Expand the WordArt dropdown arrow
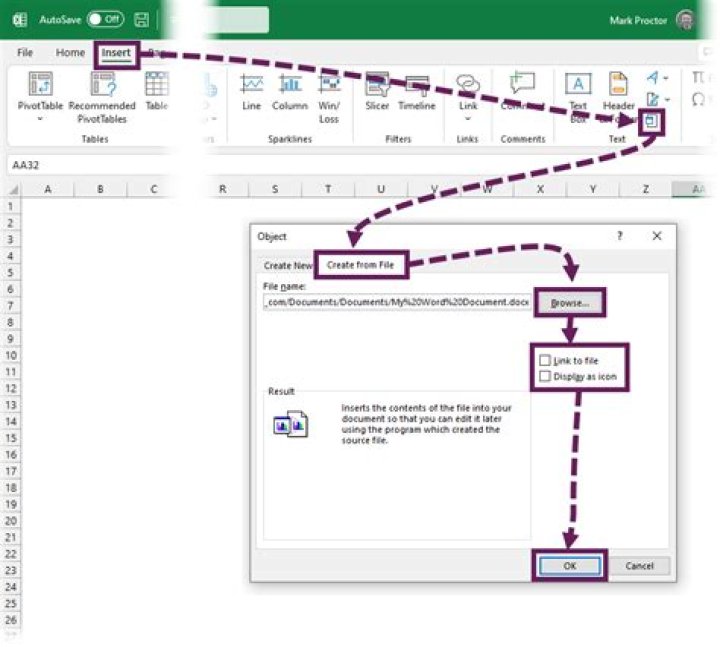 click(666, 78)
